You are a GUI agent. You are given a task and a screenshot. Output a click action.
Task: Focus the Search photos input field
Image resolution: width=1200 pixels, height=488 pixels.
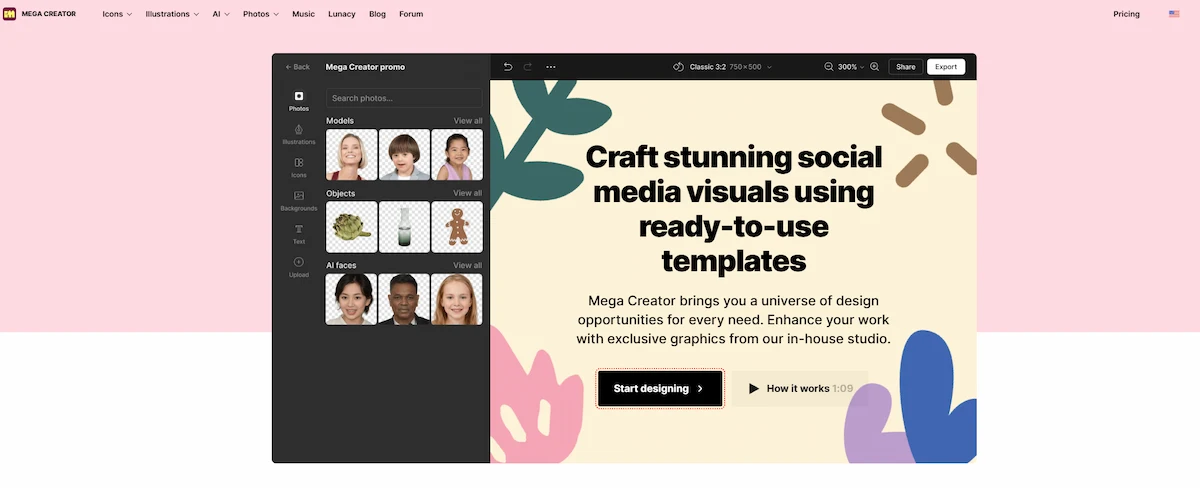click(x=404, y=98)
